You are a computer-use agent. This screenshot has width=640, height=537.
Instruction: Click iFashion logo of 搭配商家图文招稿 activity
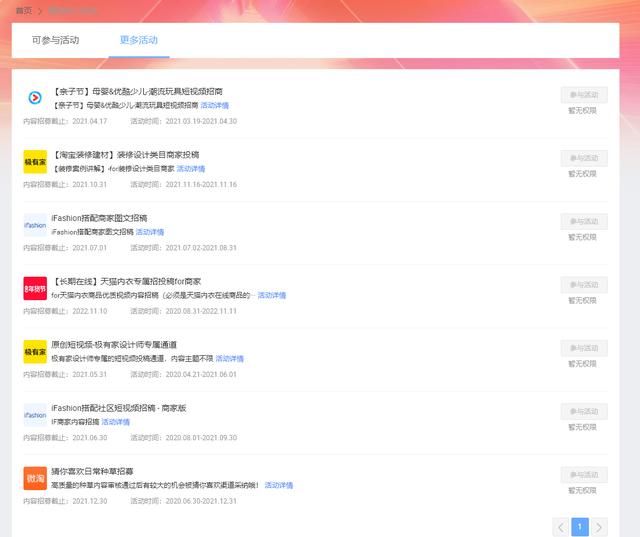click(x=35, y=225)
